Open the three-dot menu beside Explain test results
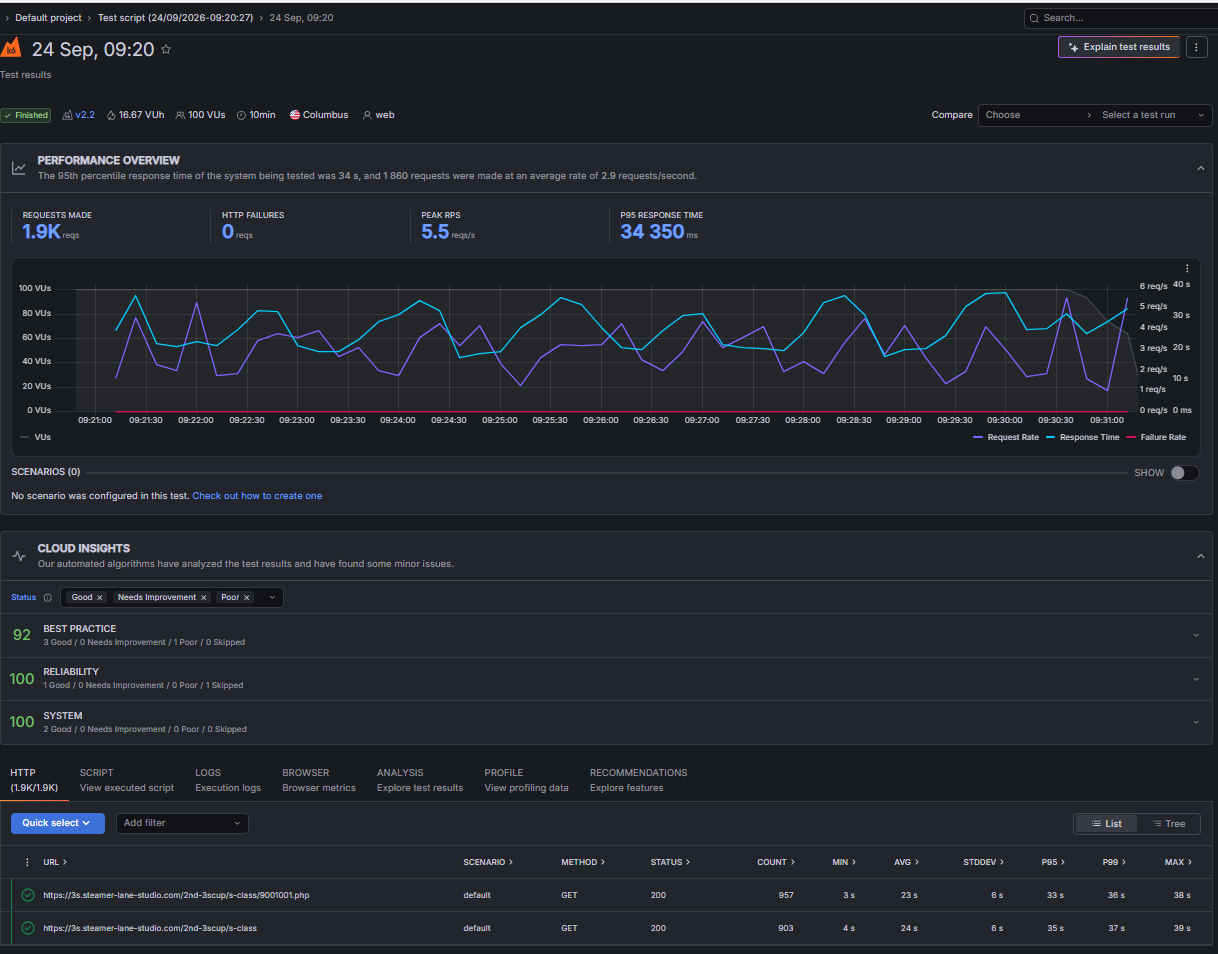 1196,47
